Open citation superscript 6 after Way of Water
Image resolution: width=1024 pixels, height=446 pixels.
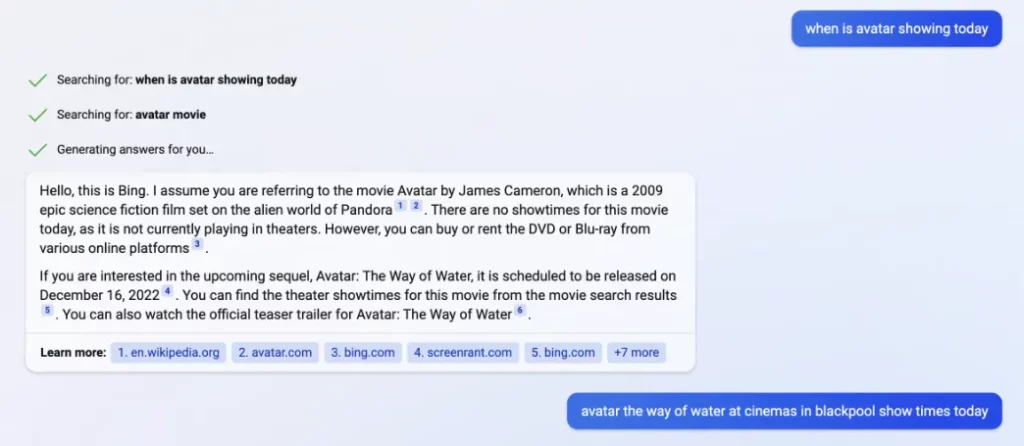[520, 310]
